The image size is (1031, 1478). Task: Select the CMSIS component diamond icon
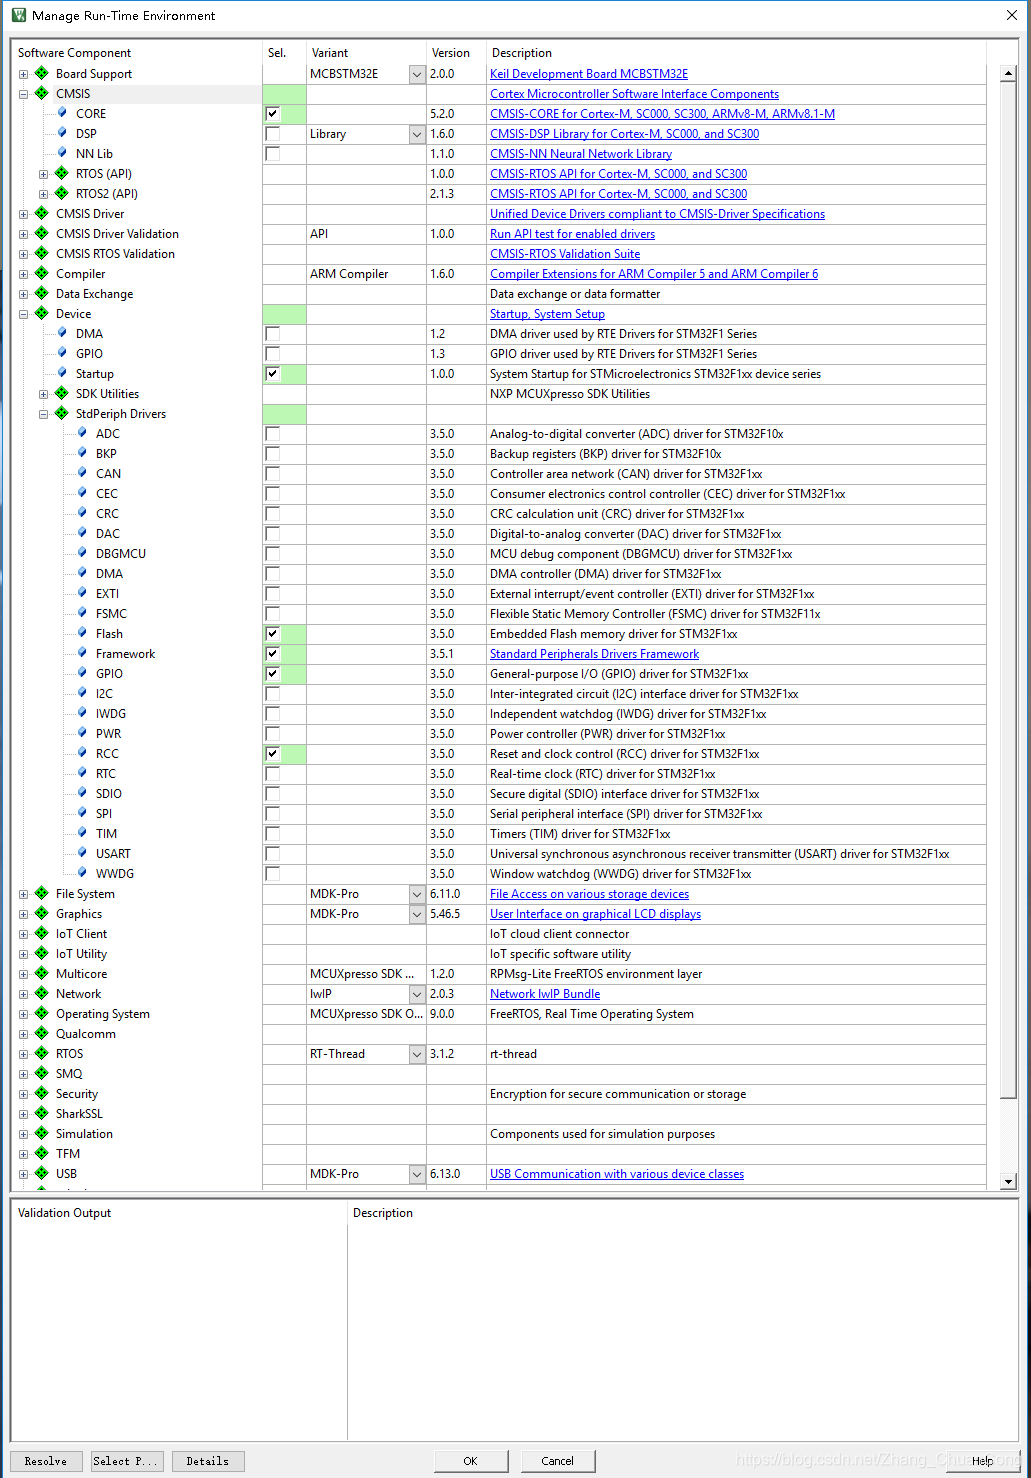pos(41,93)
